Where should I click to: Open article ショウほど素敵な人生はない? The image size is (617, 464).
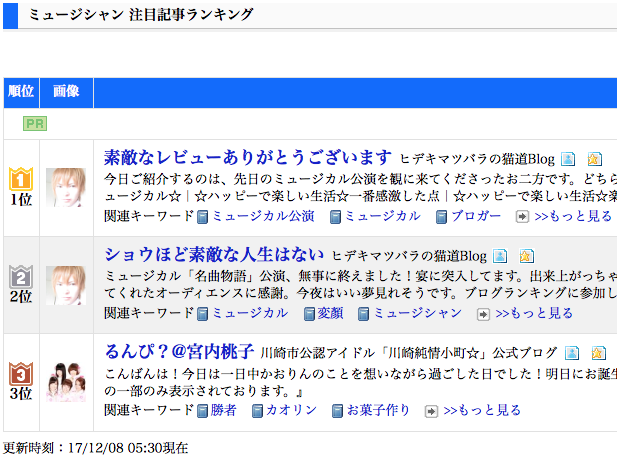214,254
